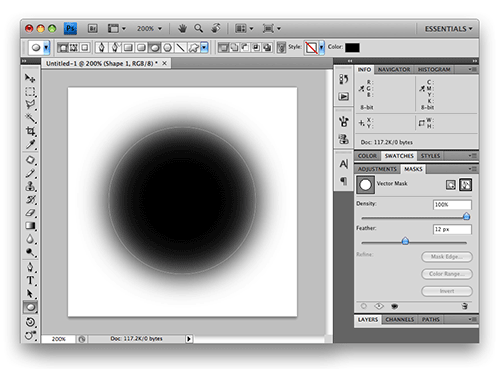Enable Paths mode in options bar
500x369 pixels.
point(74,48)
